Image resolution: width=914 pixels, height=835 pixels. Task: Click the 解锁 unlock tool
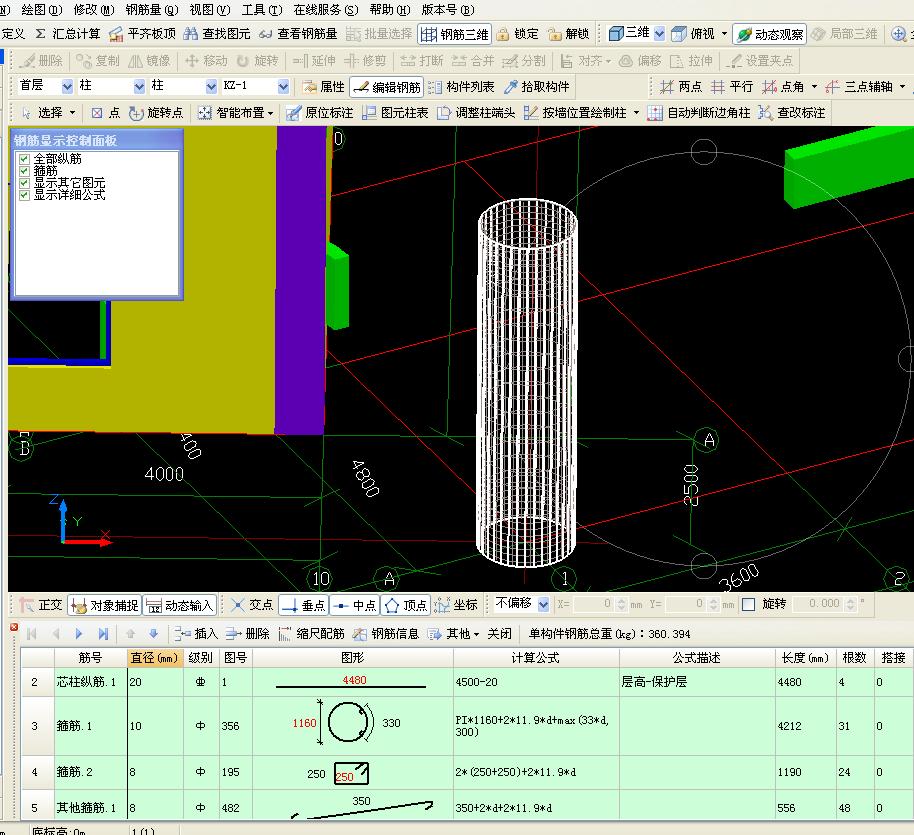pyautogui.click(x=569, y=34)
